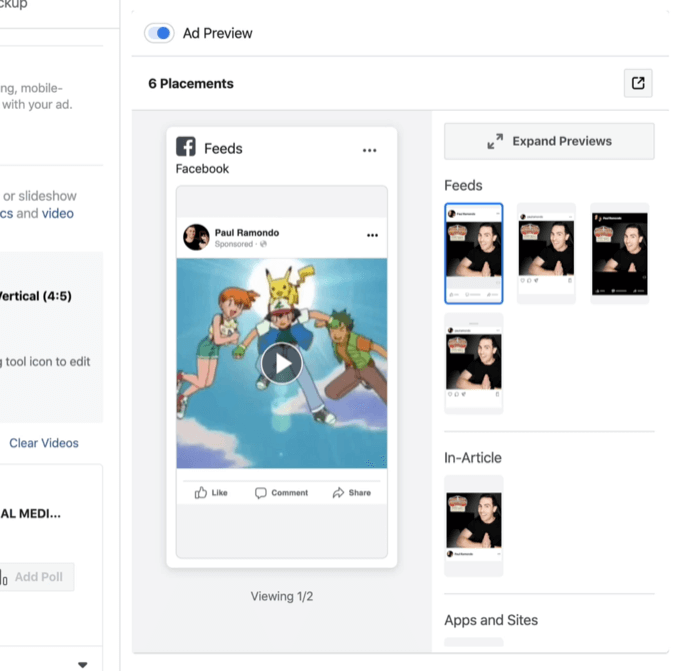
Task: Click the 6 Placements heading
Action: pyautogui.click(x=191, y=83)
